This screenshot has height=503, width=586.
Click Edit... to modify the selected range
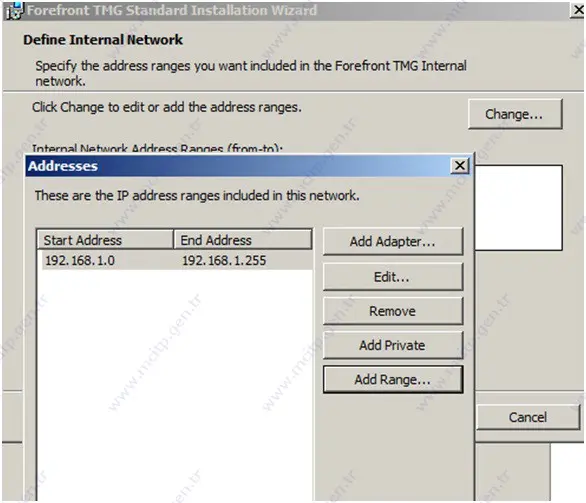point(393,277)
